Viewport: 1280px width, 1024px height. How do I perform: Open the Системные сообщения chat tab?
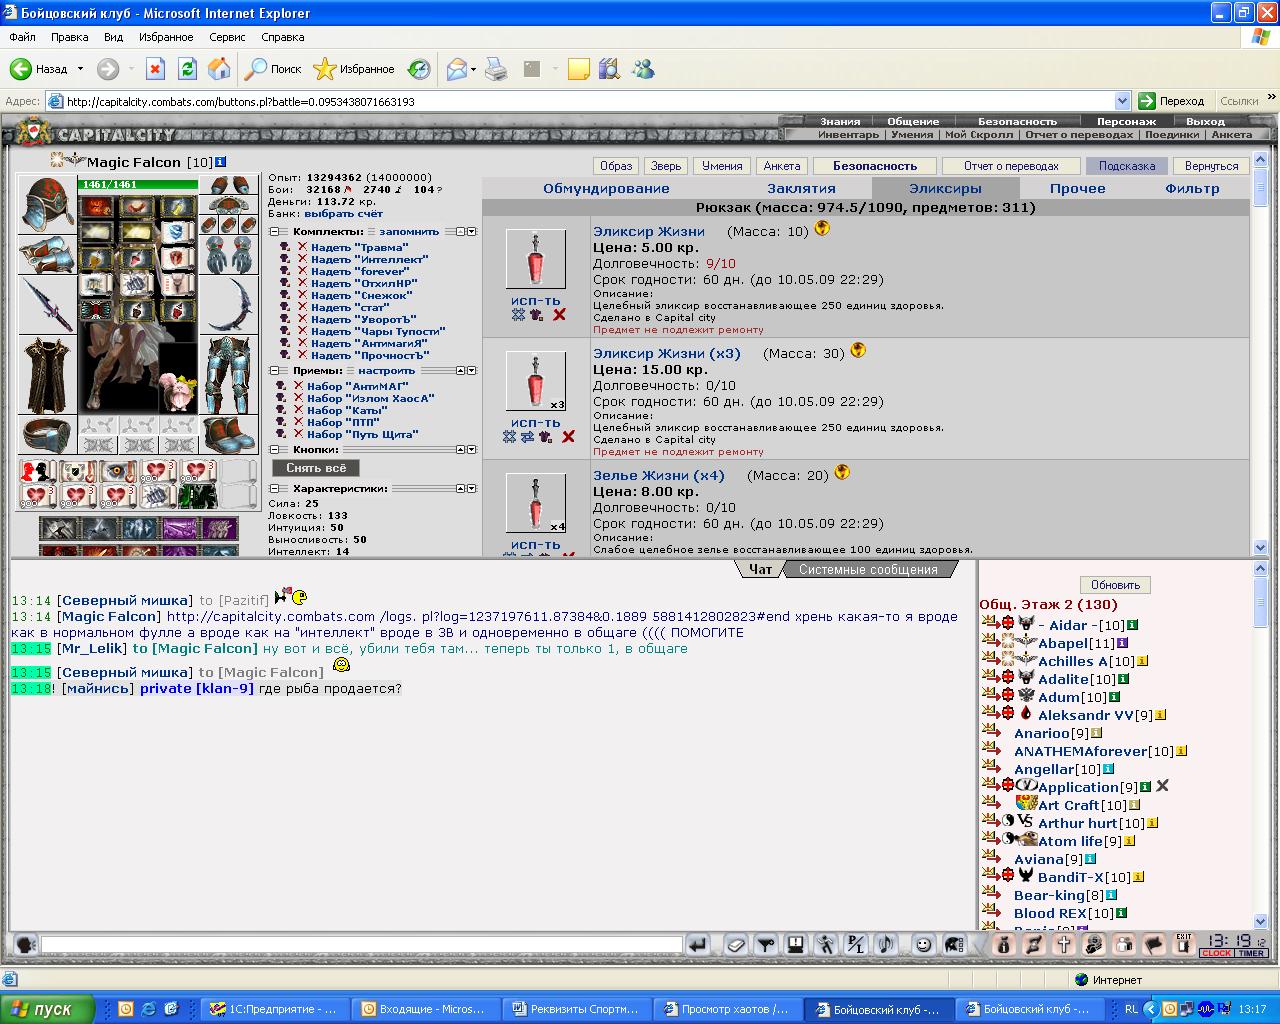tap(867, 569)
